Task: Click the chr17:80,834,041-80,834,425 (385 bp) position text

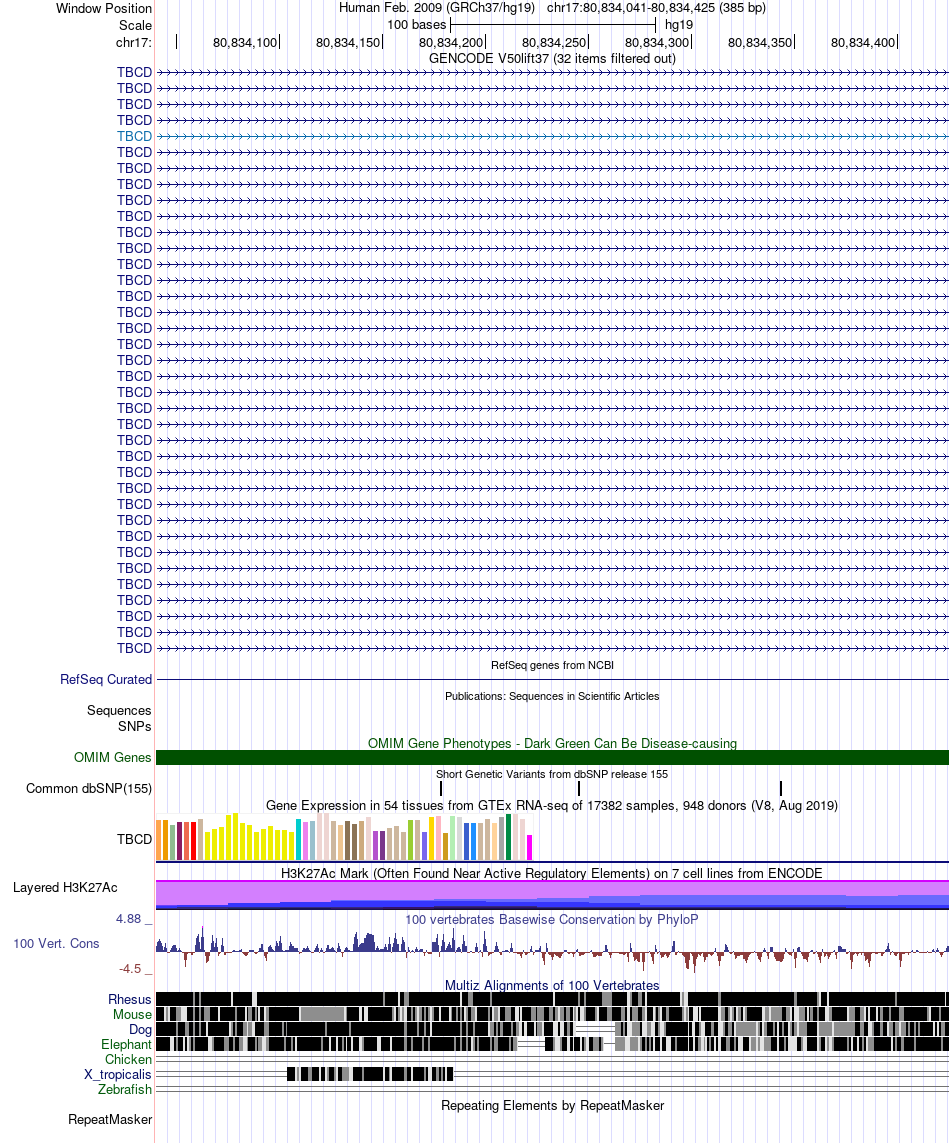Action: point(656,8)
